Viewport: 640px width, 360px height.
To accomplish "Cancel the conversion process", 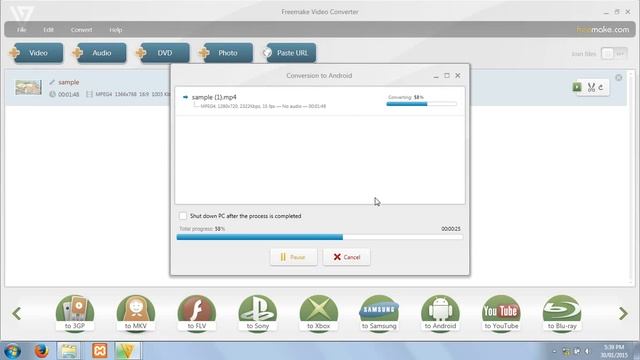I will click(347, 257).
